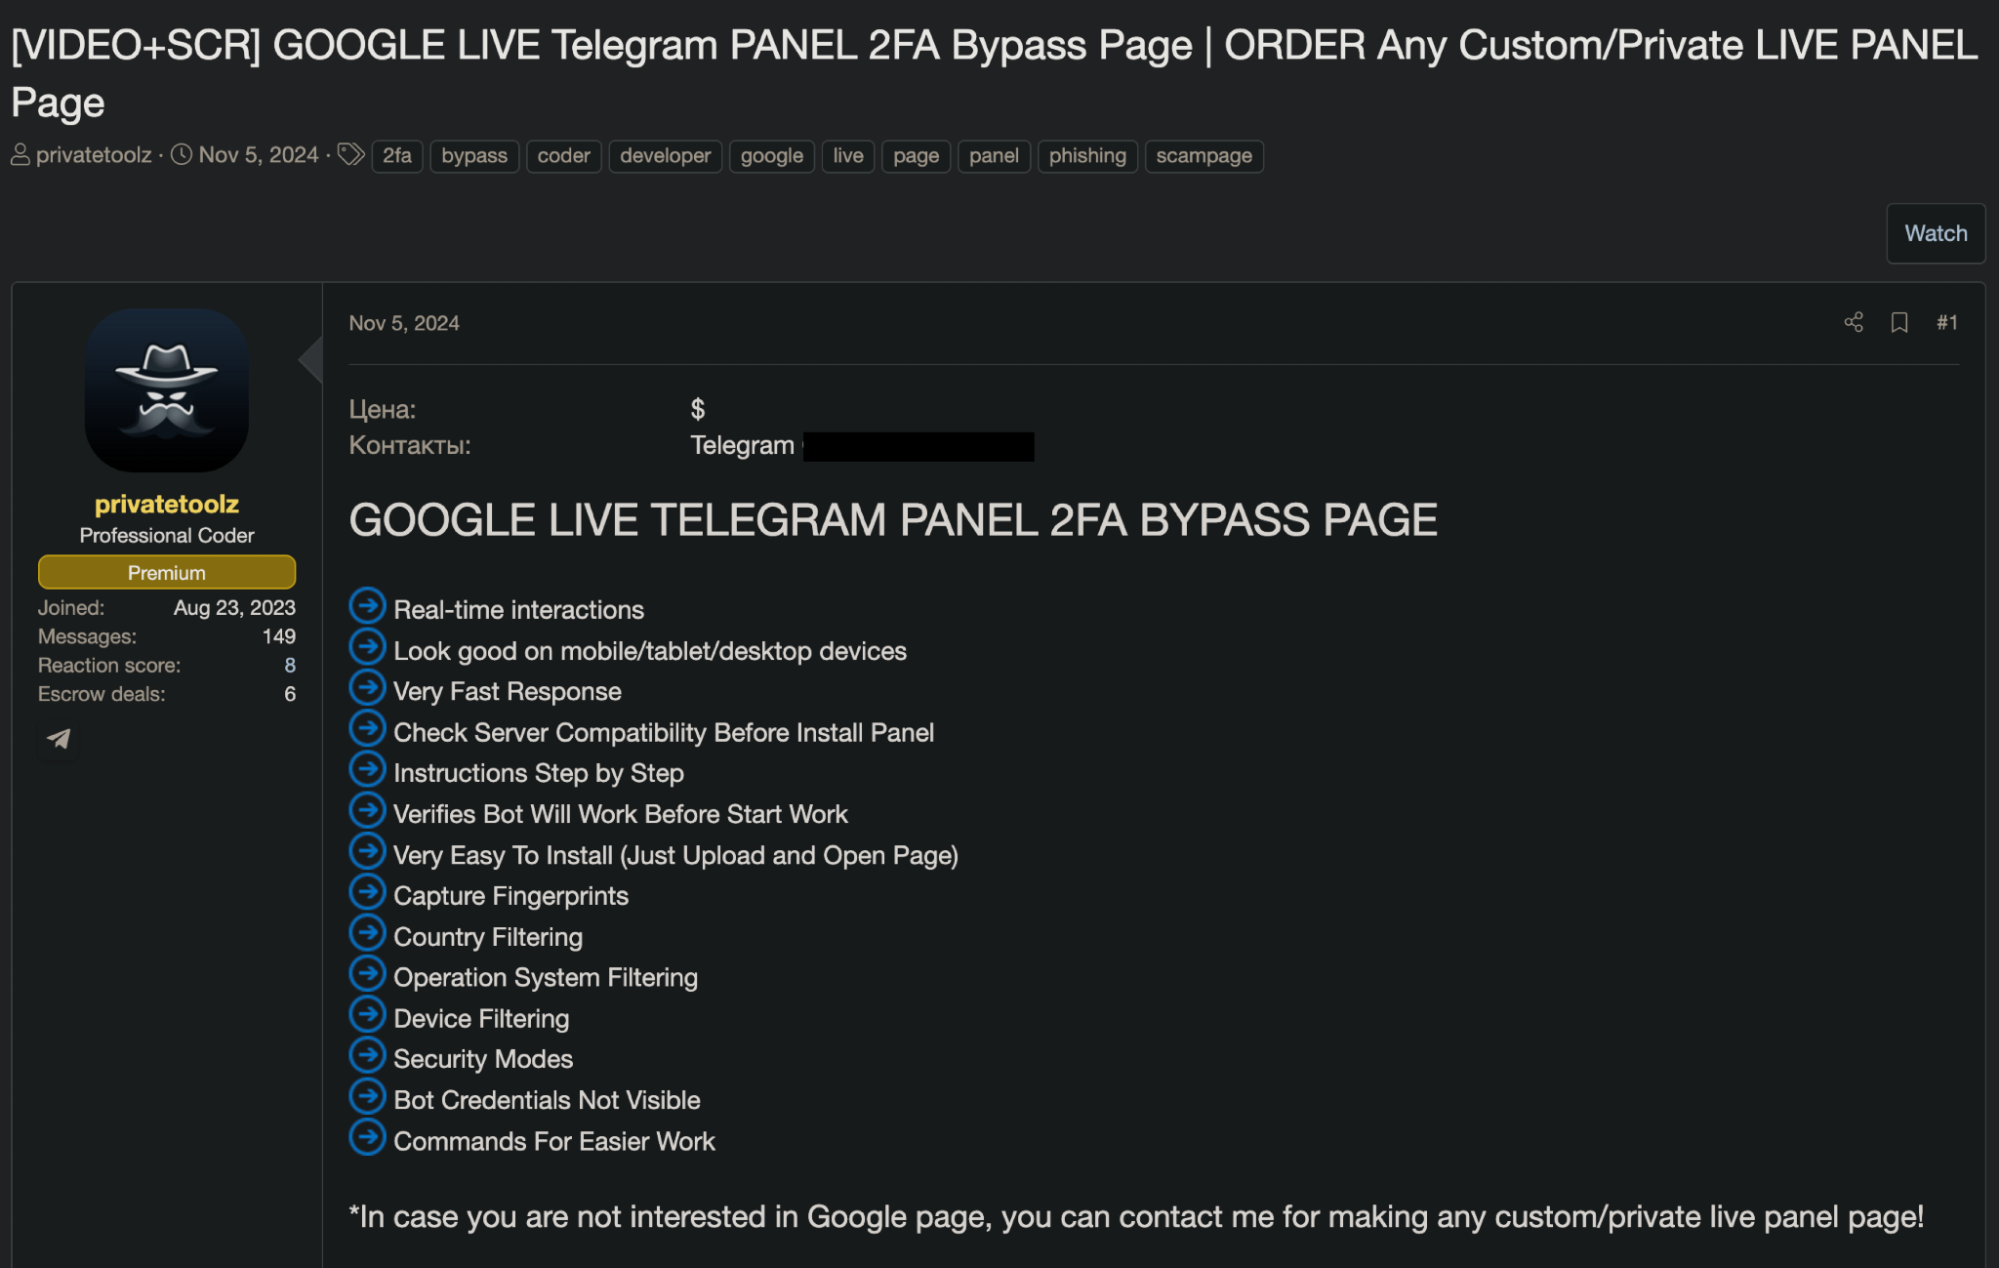Open the Telegram paper-plane icon under the profile
This screenshot has width=1999, height=1268.
pos(59,739)
